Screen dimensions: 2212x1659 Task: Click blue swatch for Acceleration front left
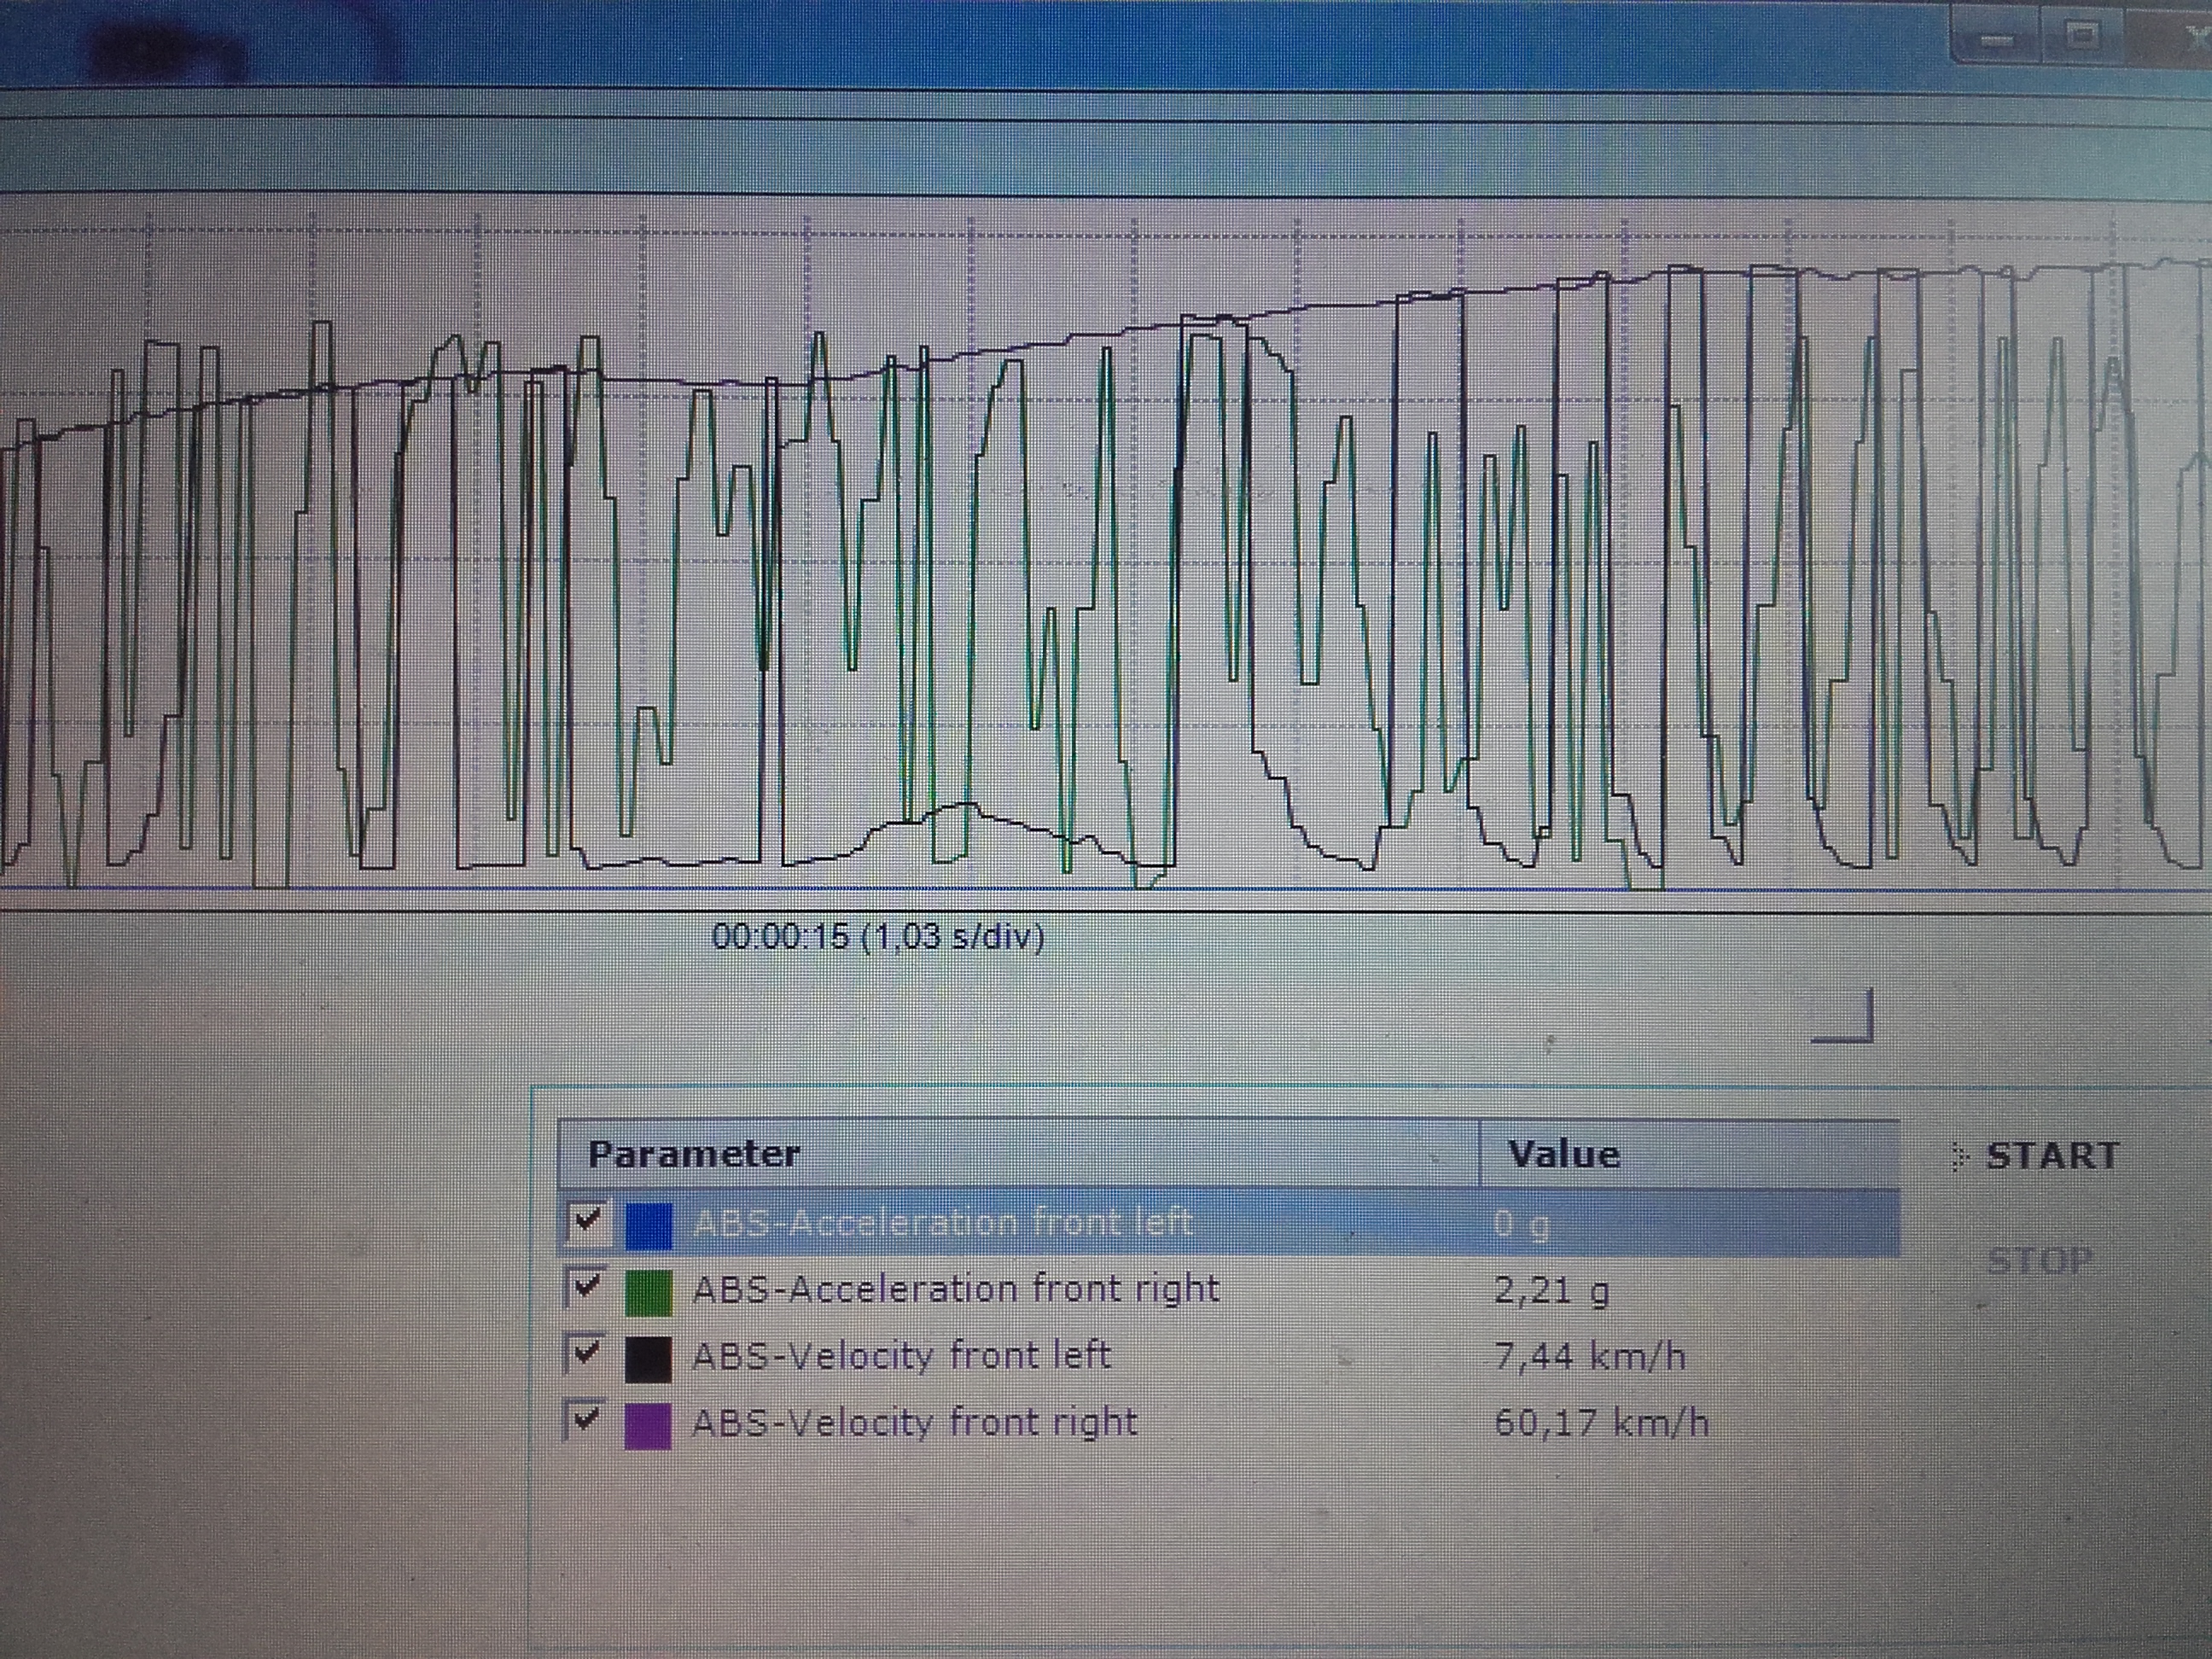tap(648, 1225)
